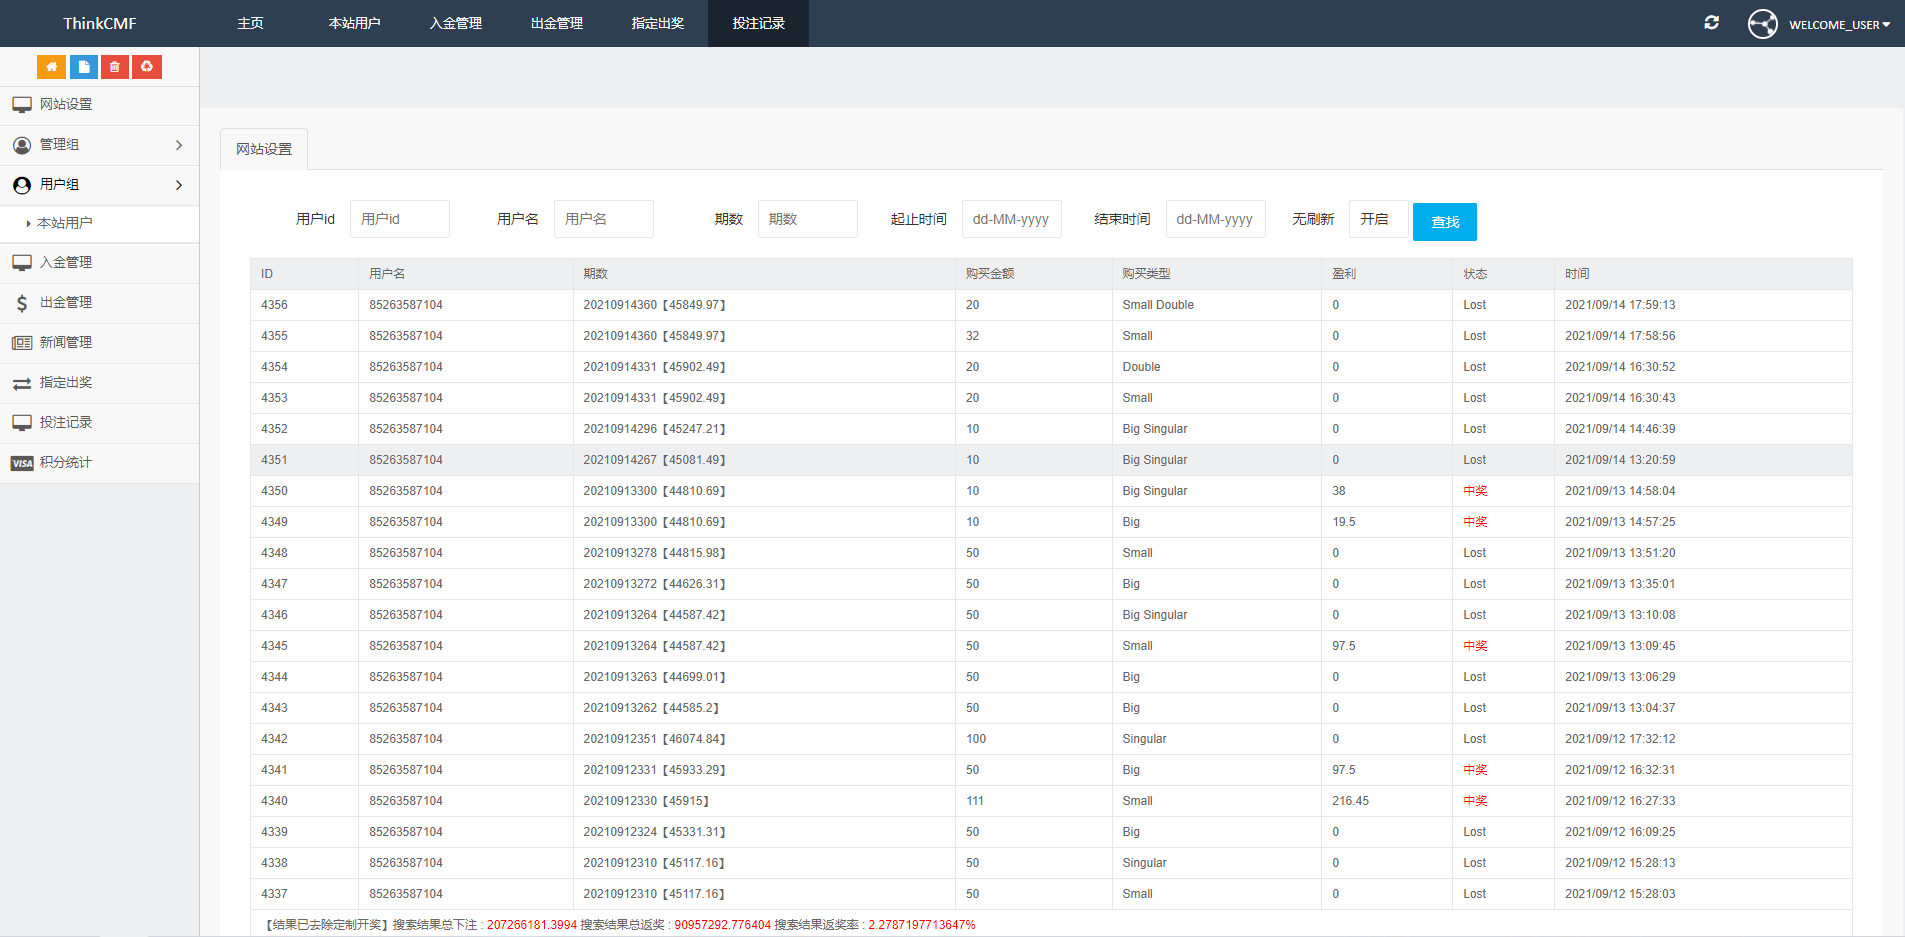
Task: Click the blue 查找 search button
Action: pyautogui.click(x=1444, y=222)
